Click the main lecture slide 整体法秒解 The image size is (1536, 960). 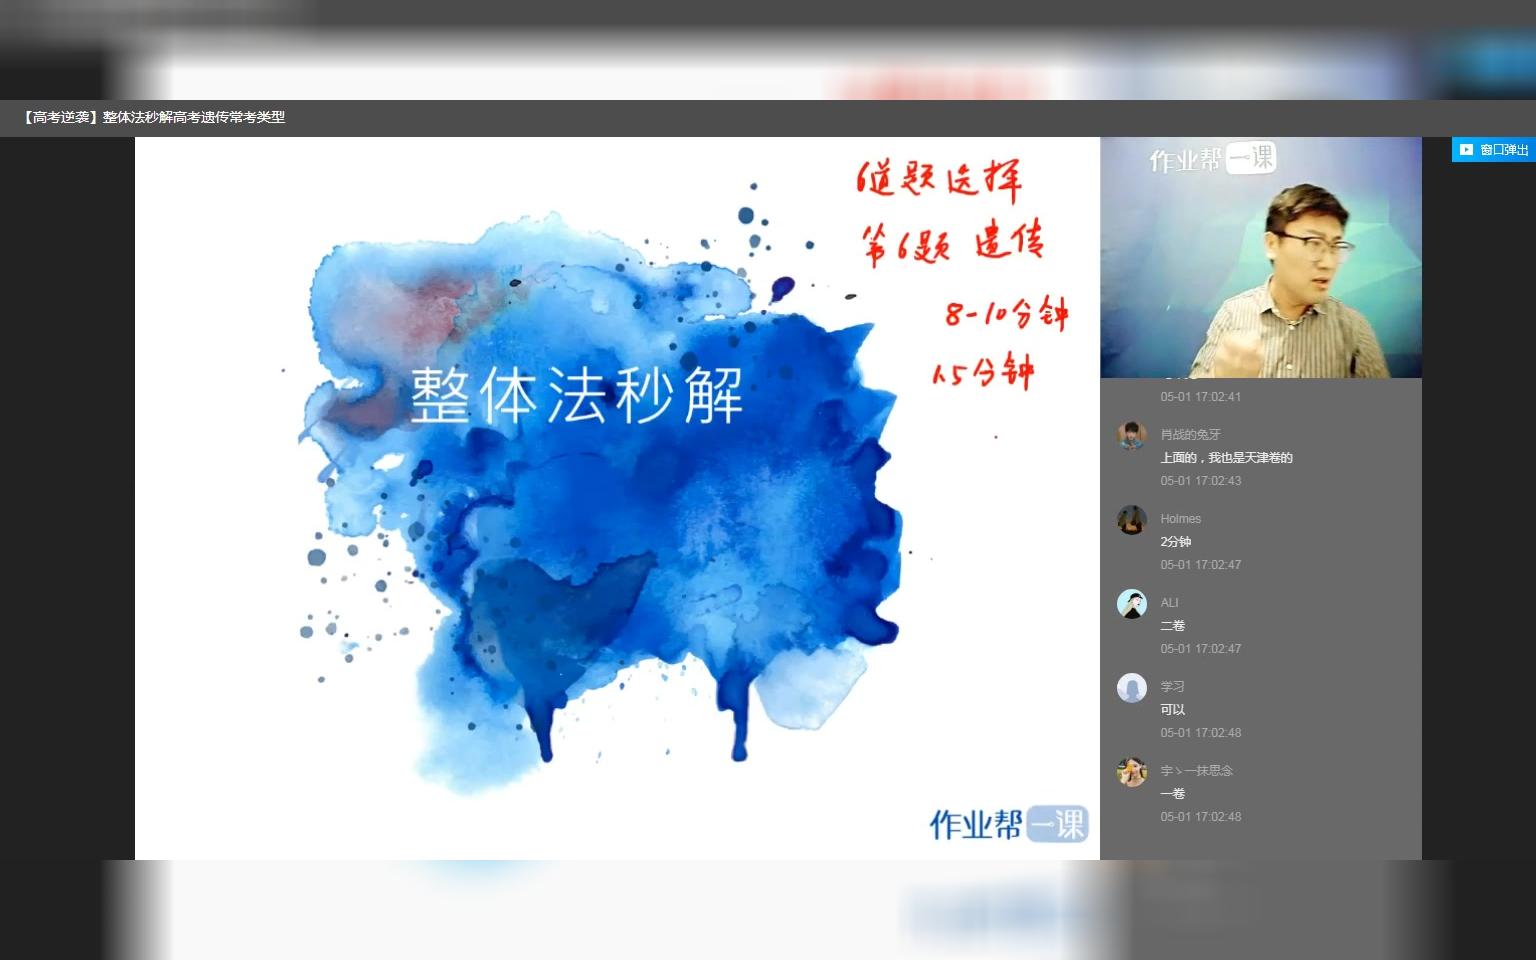[617, 498]
